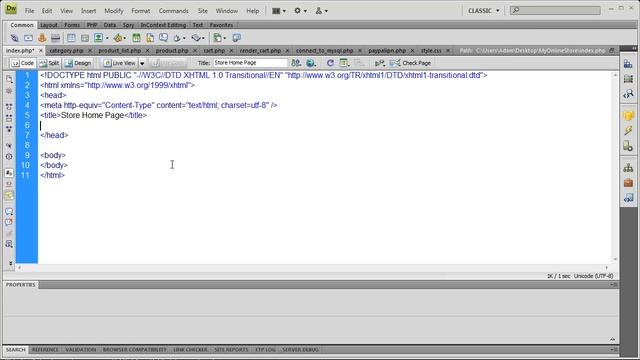640x360 pixels.
Task: Click the Date insert icon
Action: click(x=136, y=38)
